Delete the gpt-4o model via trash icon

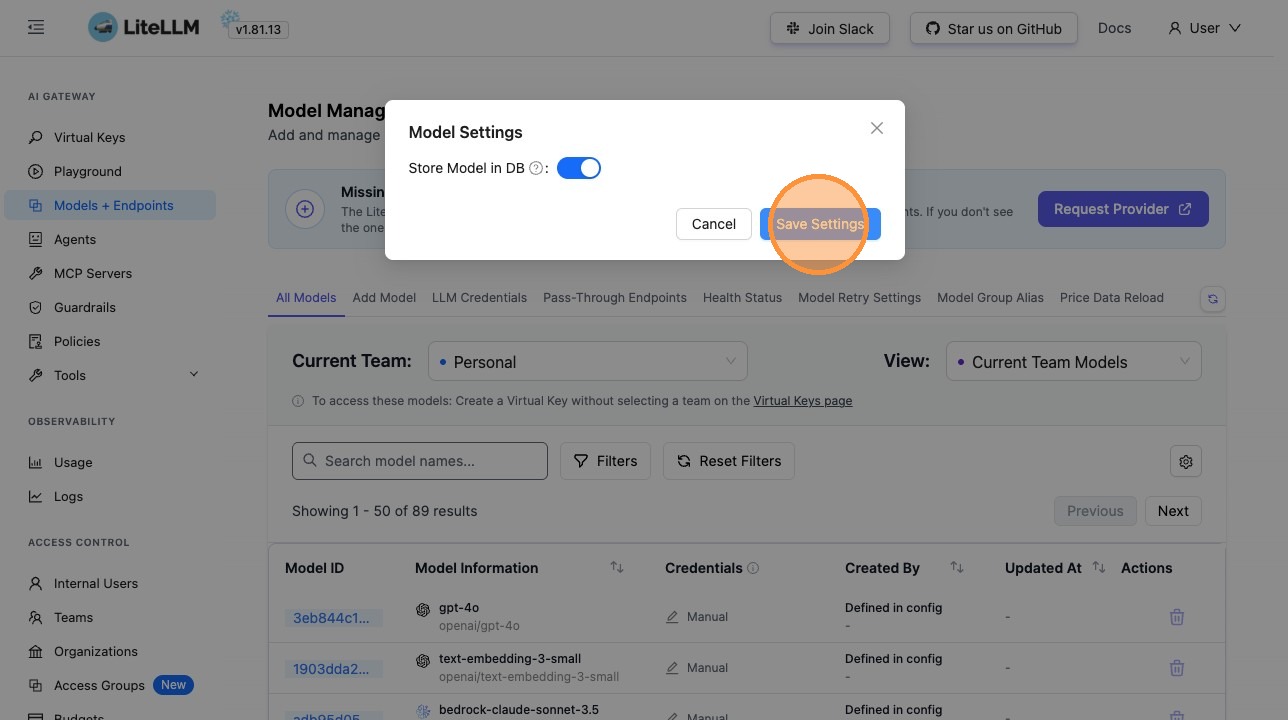point(1177,617)
